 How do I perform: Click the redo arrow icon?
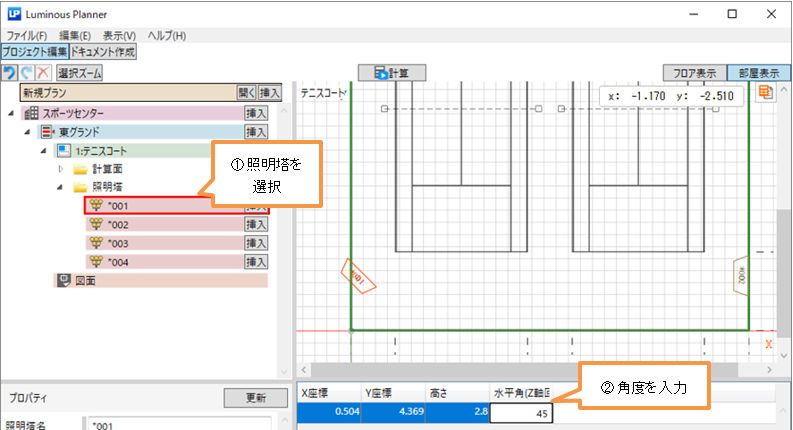pos(26,73)
